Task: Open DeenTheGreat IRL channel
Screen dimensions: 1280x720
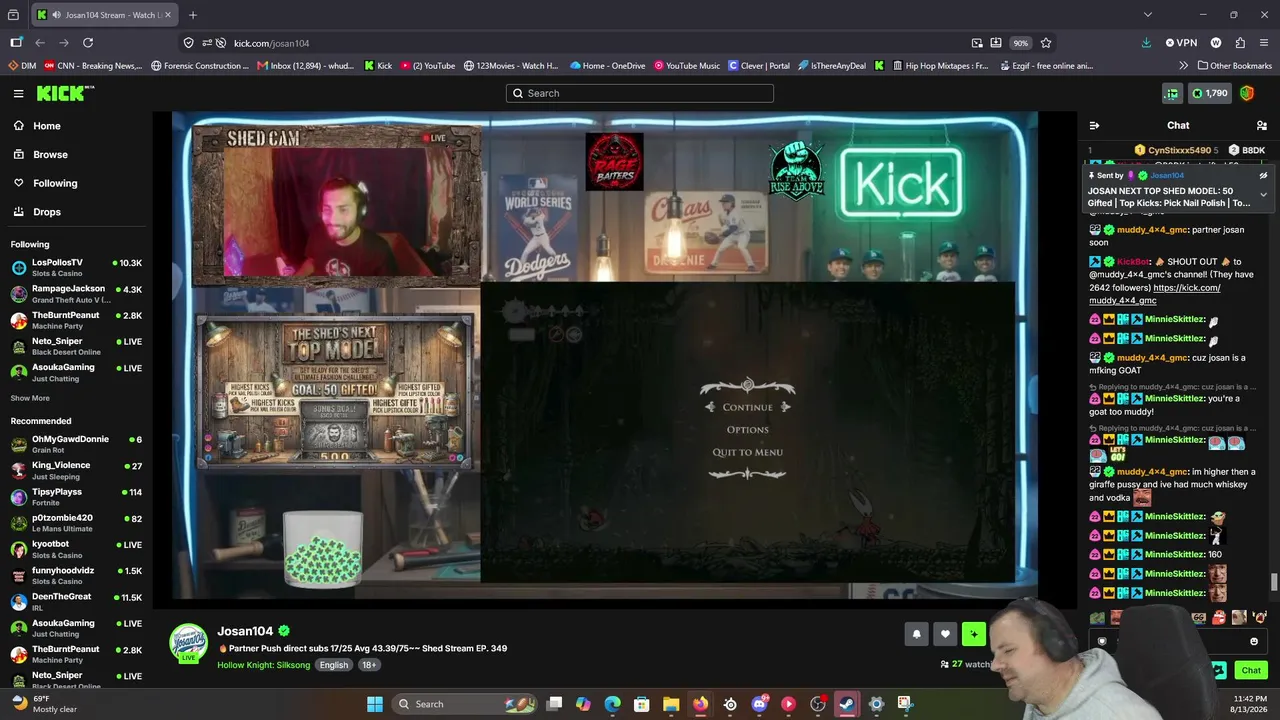Action: click(x=76, y=601)
